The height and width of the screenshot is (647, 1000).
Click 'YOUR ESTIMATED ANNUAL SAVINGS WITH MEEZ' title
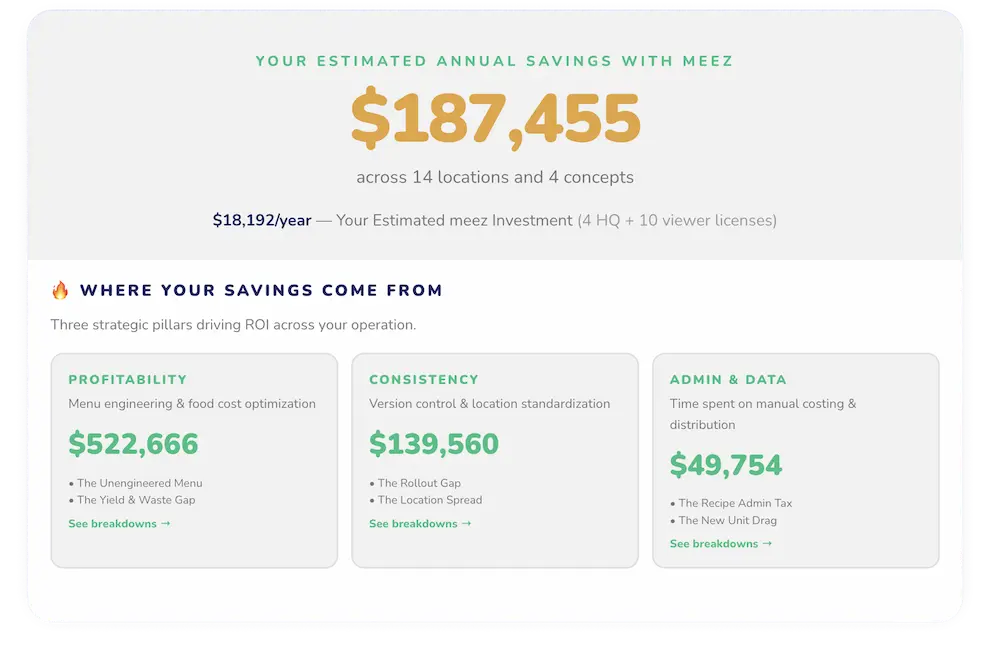495,61
